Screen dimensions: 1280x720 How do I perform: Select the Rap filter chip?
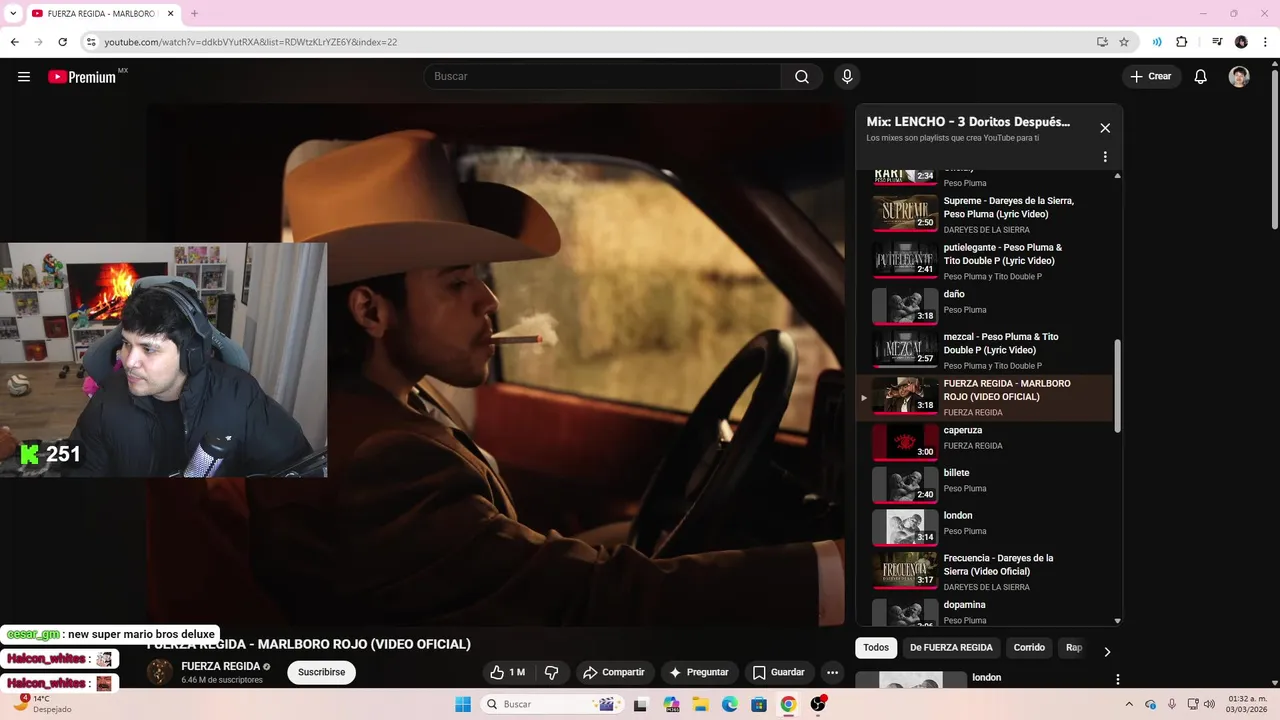pyautogui.click(x=1074, y=648)
